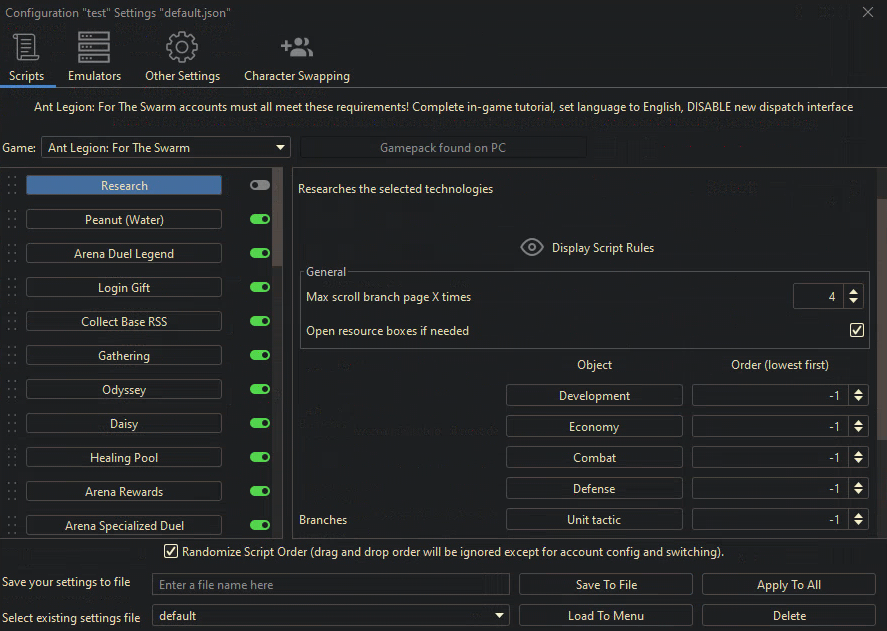
Task: Click the file name input field
Action: click(x=331, y=585)
